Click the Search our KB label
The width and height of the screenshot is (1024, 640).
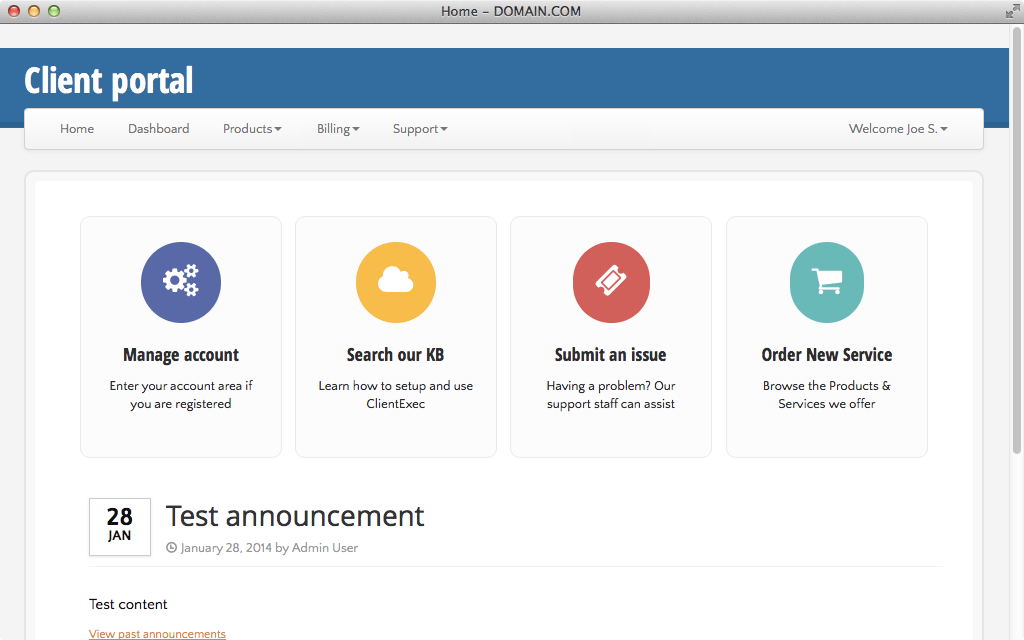(396, 354)
